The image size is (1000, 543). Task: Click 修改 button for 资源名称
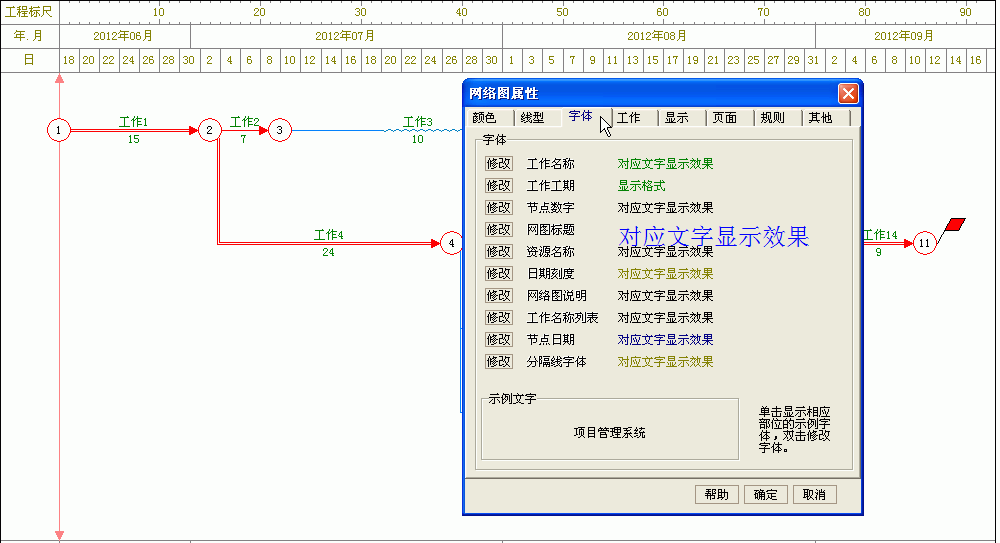coord(498,252)
